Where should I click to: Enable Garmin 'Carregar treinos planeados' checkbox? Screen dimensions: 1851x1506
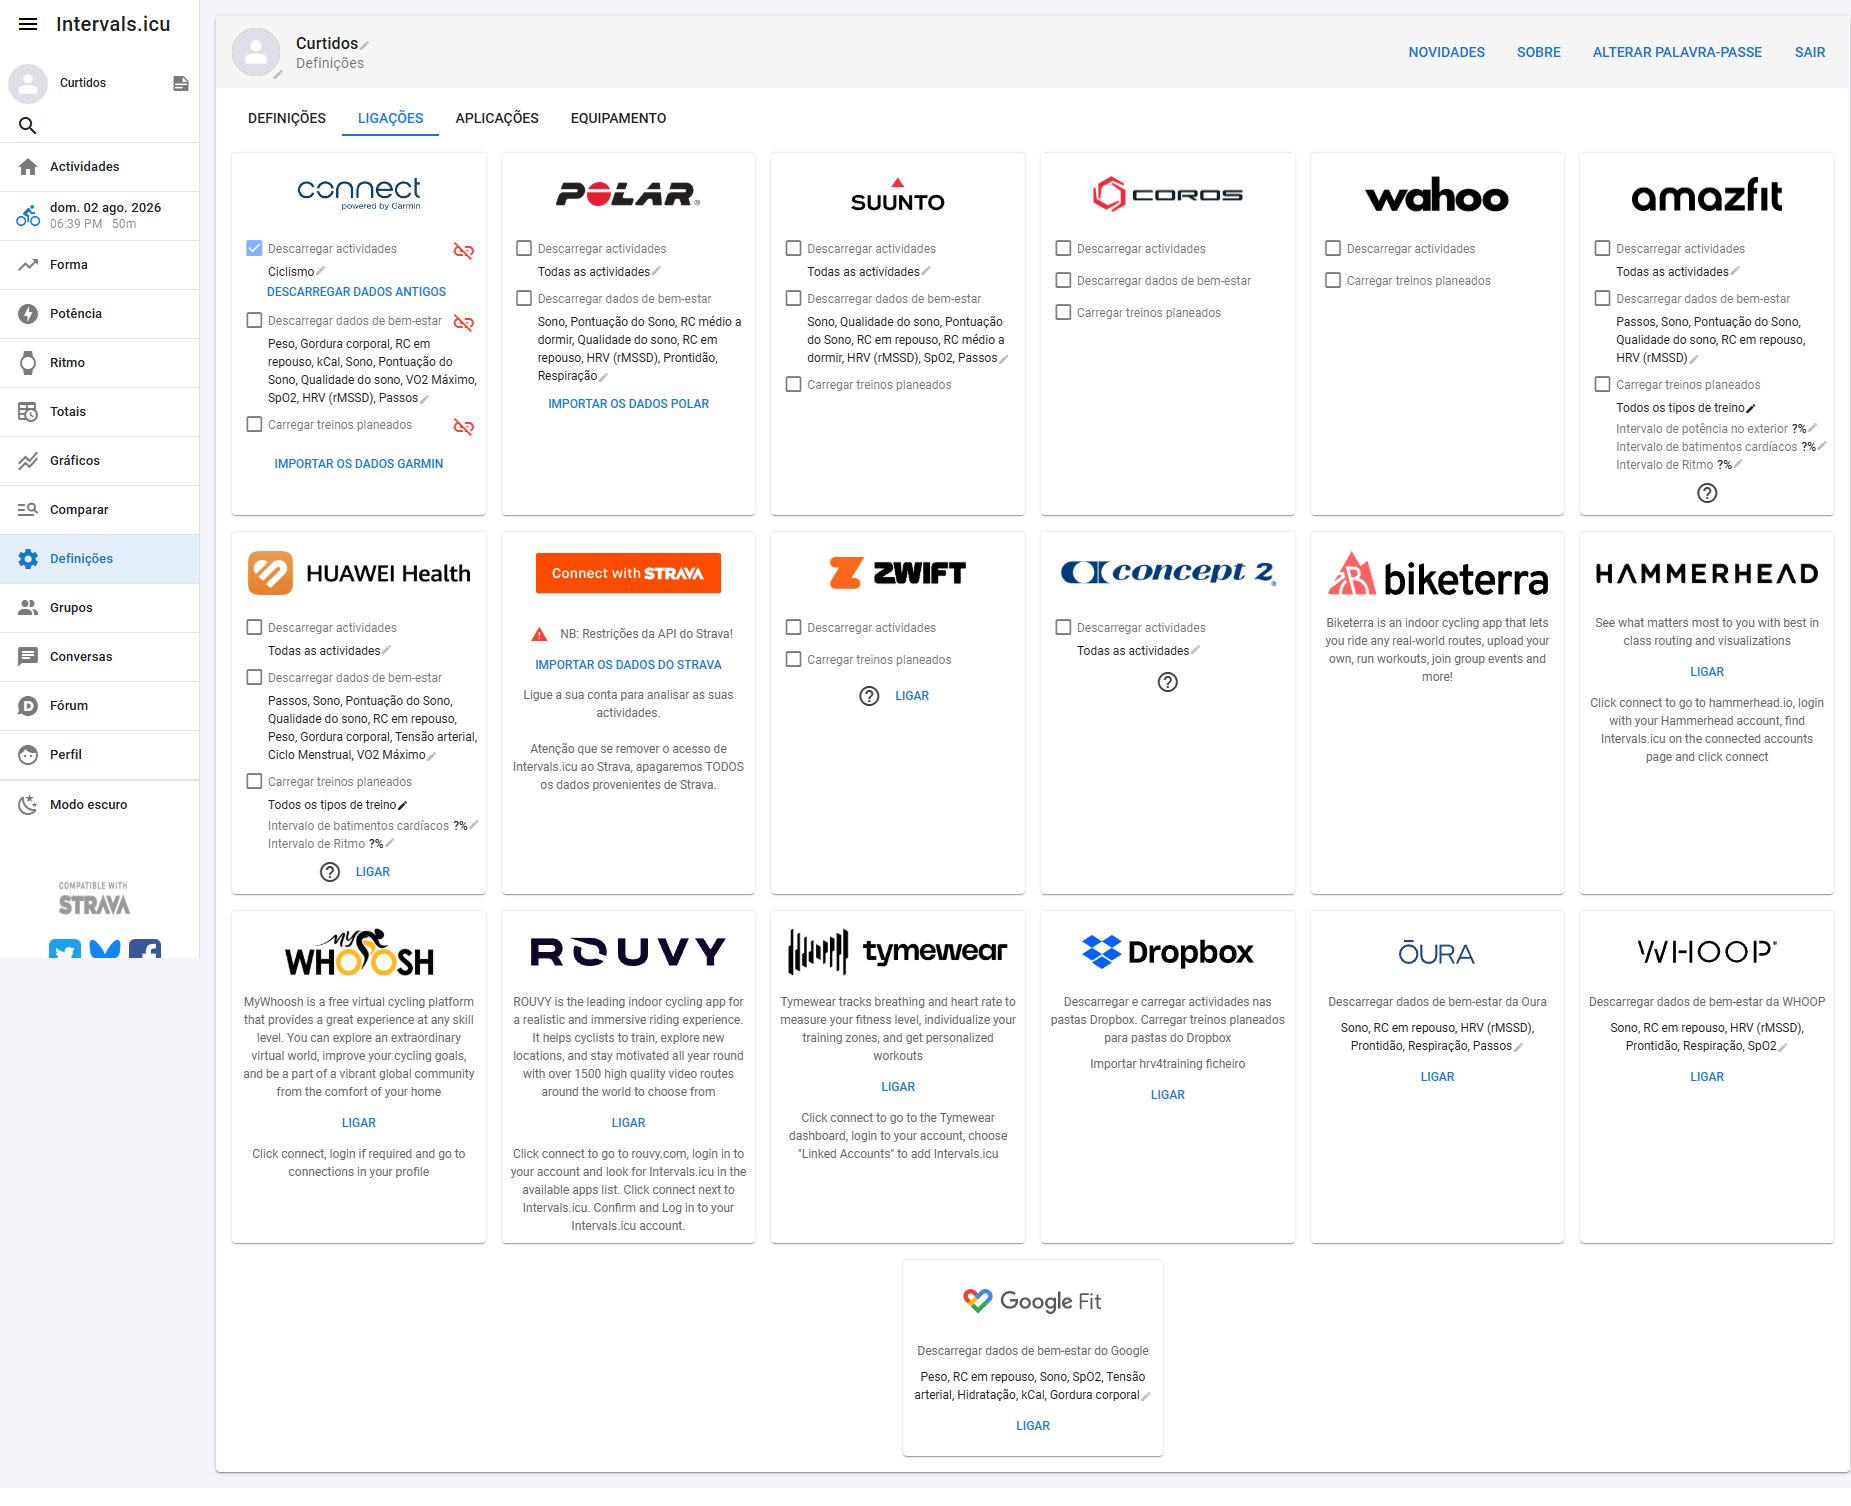point(255,424)
